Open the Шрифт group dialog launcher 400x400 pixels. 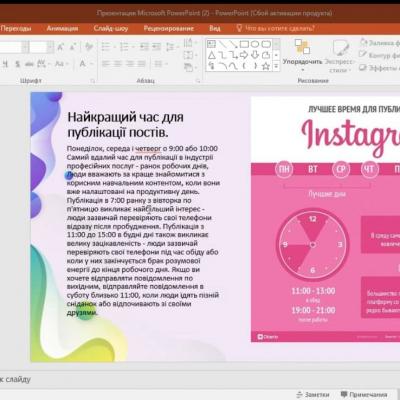92,81
